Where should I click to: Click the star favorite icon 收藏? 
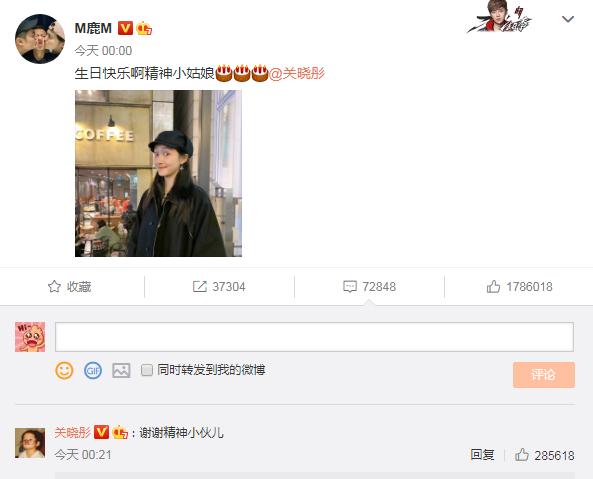coord(54,287)
